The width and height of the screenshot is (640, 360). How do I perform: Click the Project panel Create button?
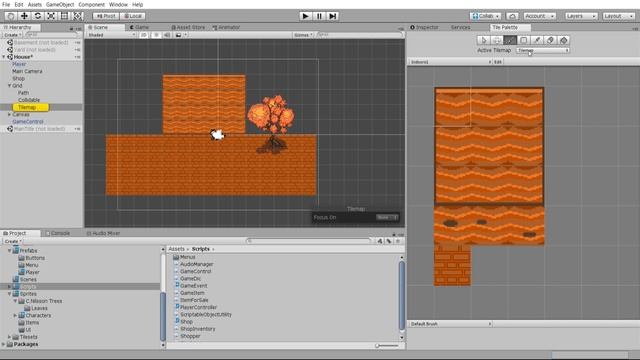coord(12,241)
